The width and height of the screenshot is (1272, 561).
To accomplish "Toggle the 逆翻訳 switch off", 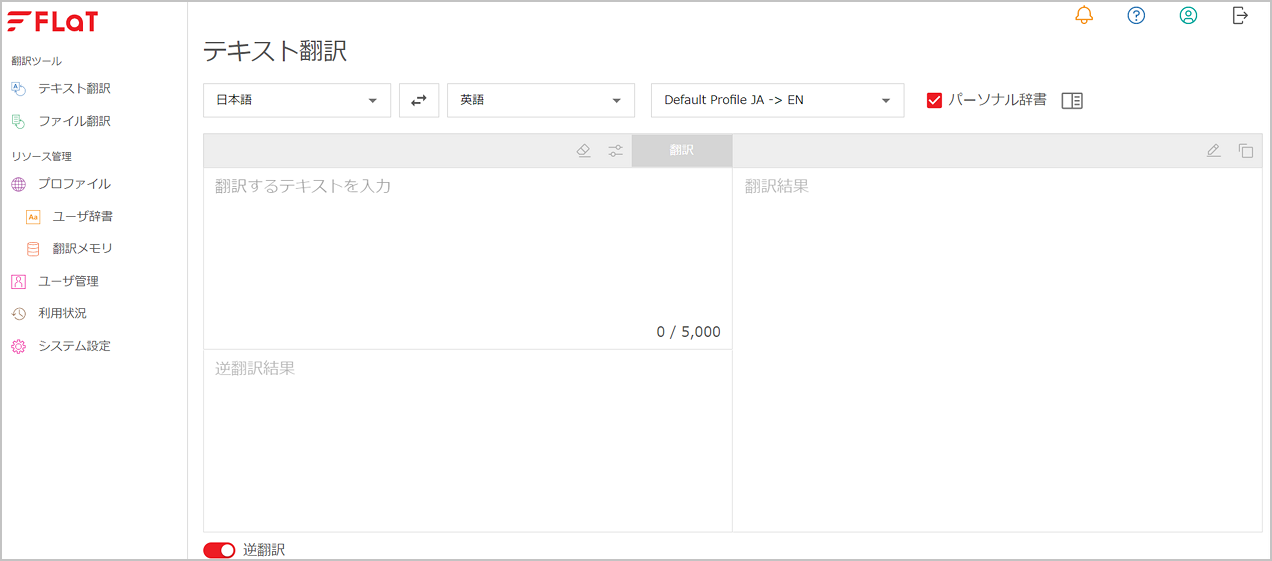I will (x=219, y=550).
